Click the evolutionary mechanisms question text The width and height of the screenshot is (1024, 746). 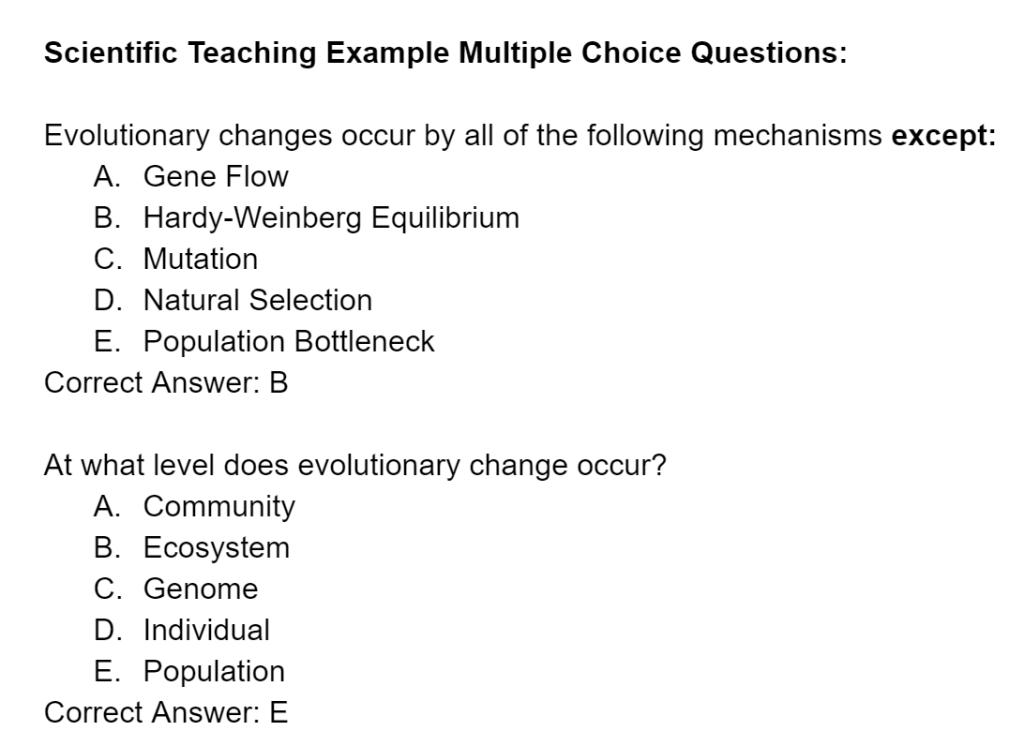(520, 136)
